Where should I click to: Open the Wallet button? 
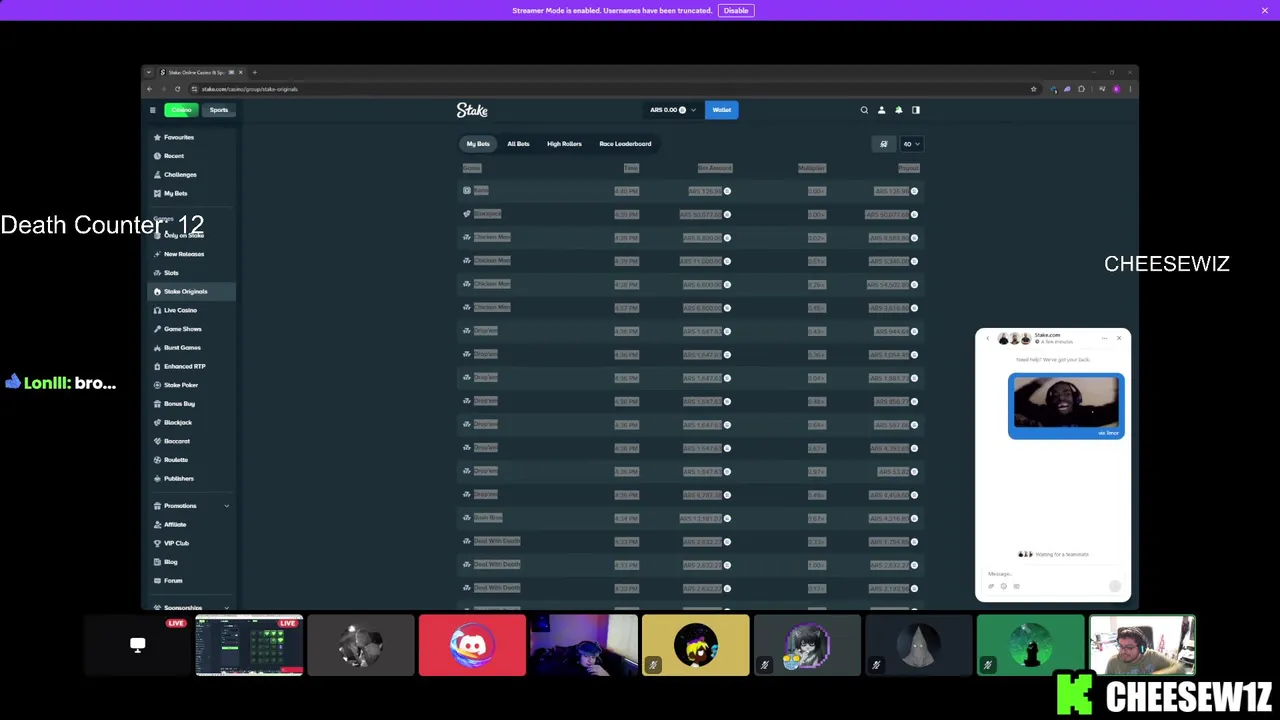click(x=721, y=110)
